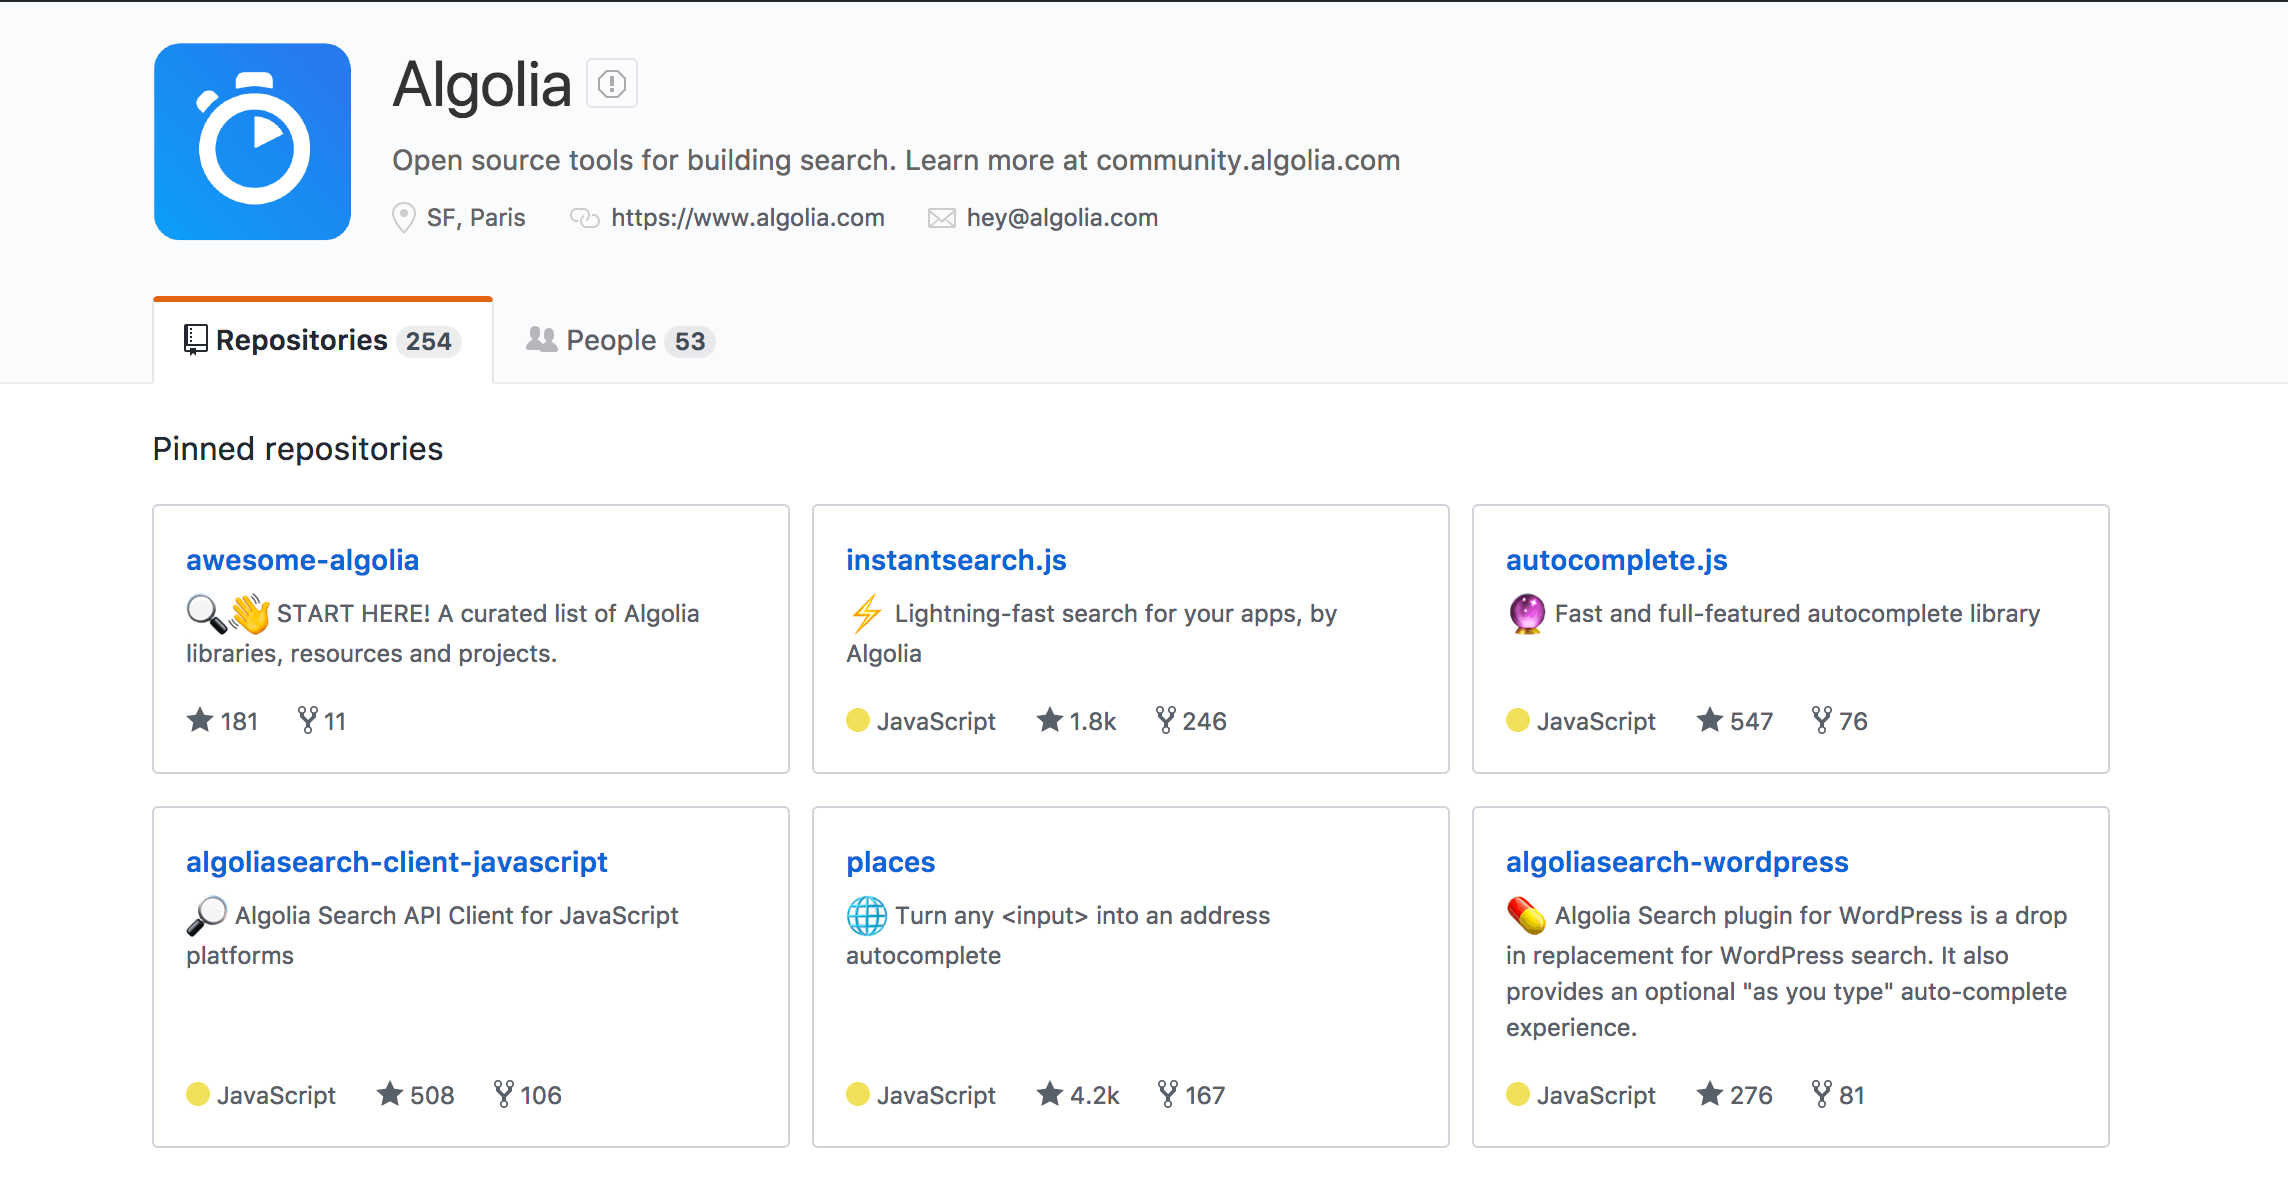Click the fork icon showing 167 on places
This screenshot has width=2288, height=1202.
pyautogui.click(x=1167, y=1093)
